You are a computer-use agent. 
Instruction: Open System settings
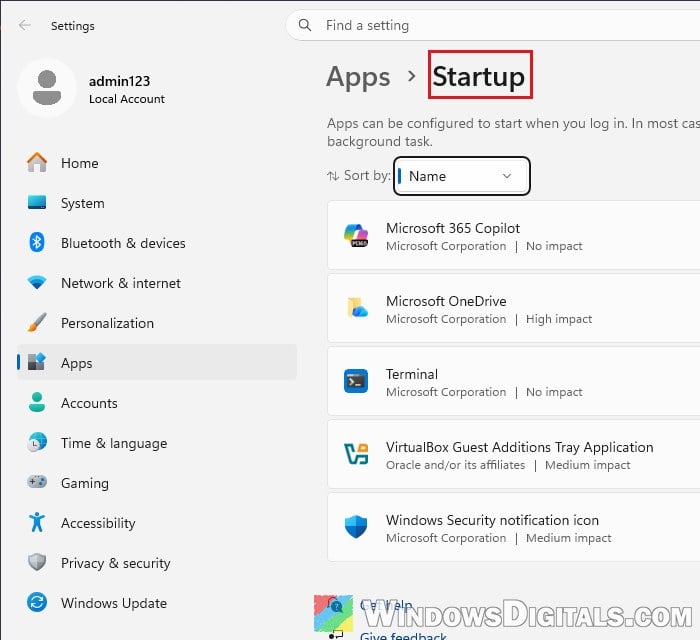tap(157, 203)
